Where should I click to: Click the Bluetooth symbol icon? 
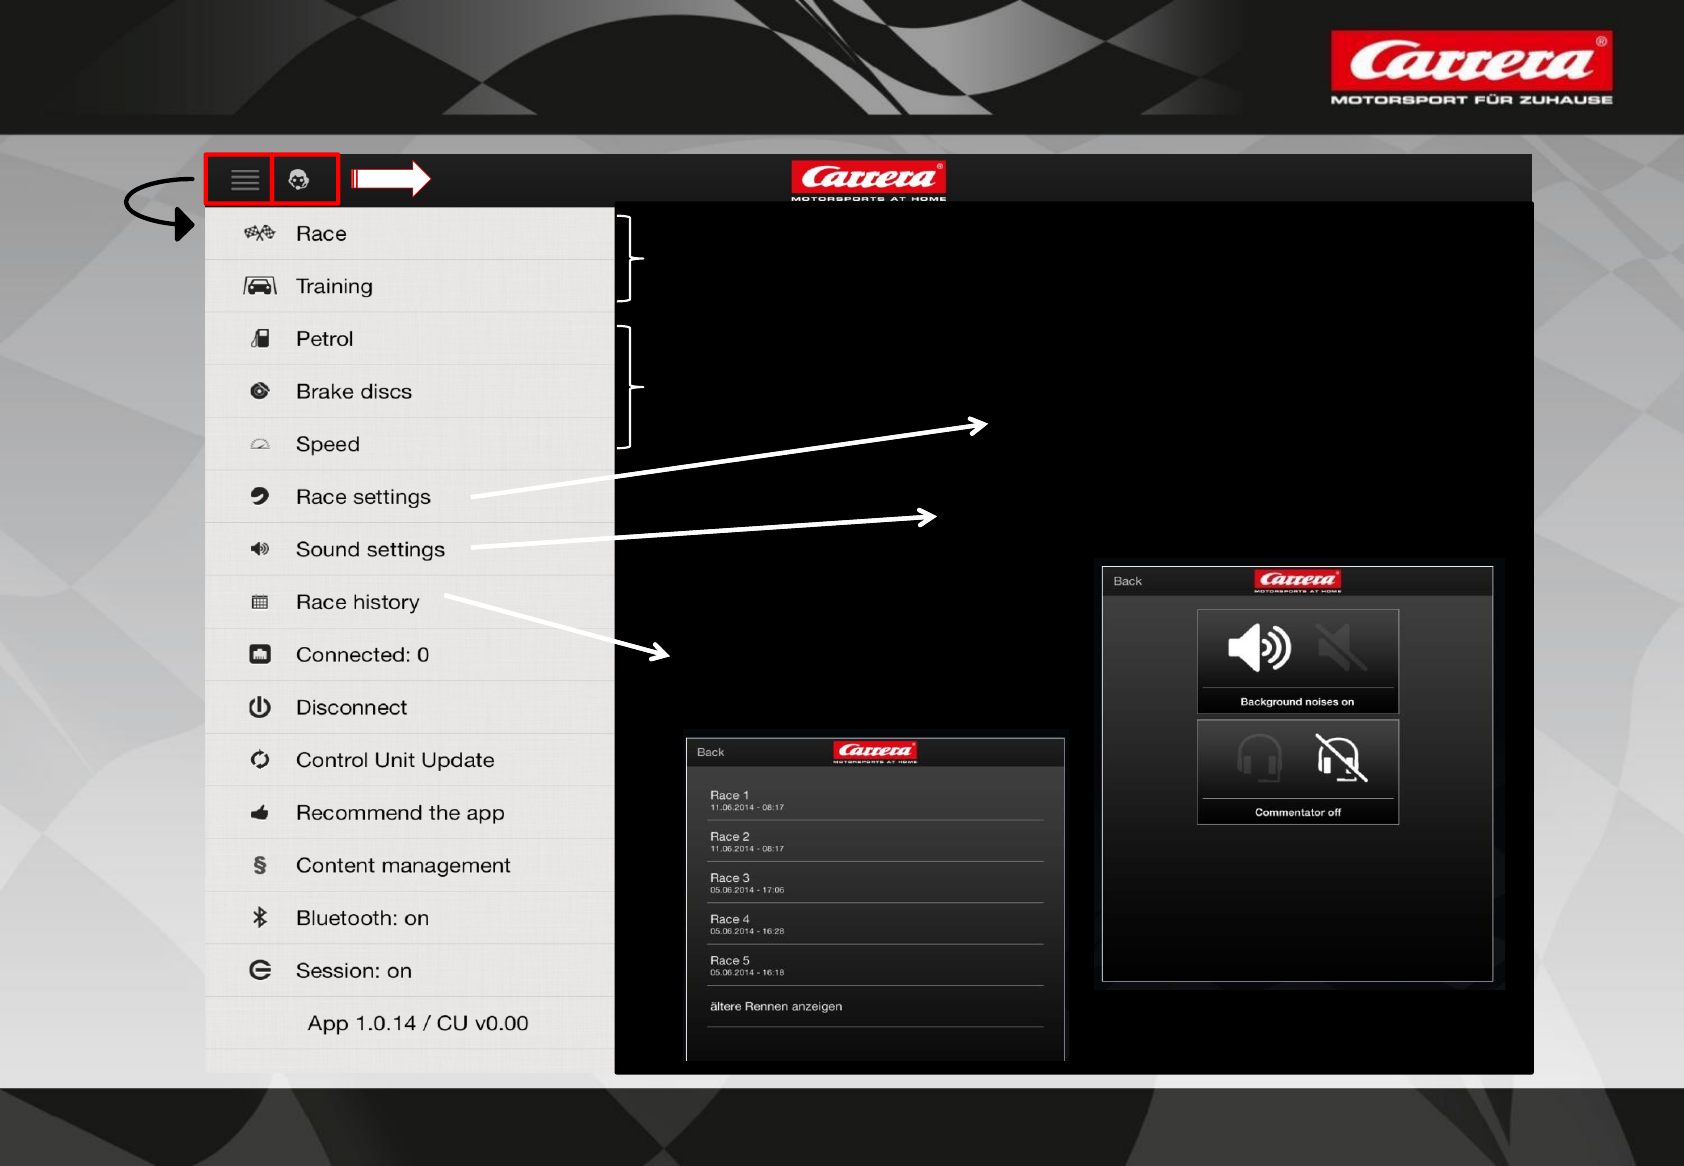[x=260, y=917]
